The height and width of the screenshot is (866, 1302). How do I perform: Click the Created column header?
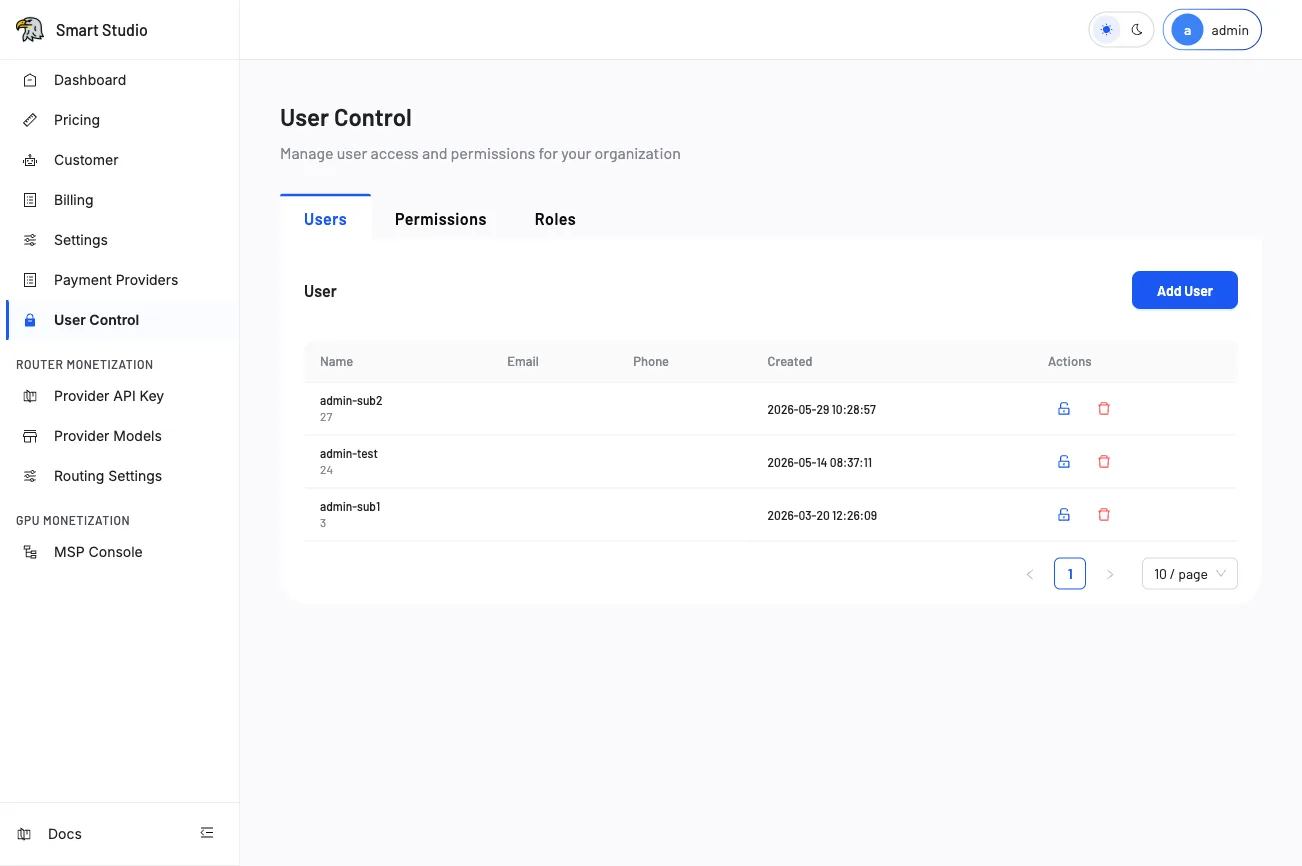pos(790,362)
